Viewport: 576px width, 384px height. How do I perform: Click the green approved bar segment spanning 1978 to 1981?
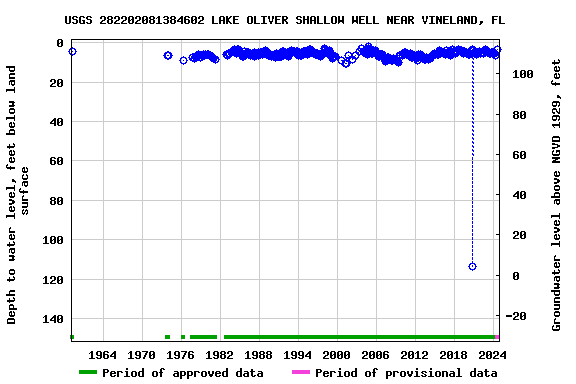tap(204, 337)
